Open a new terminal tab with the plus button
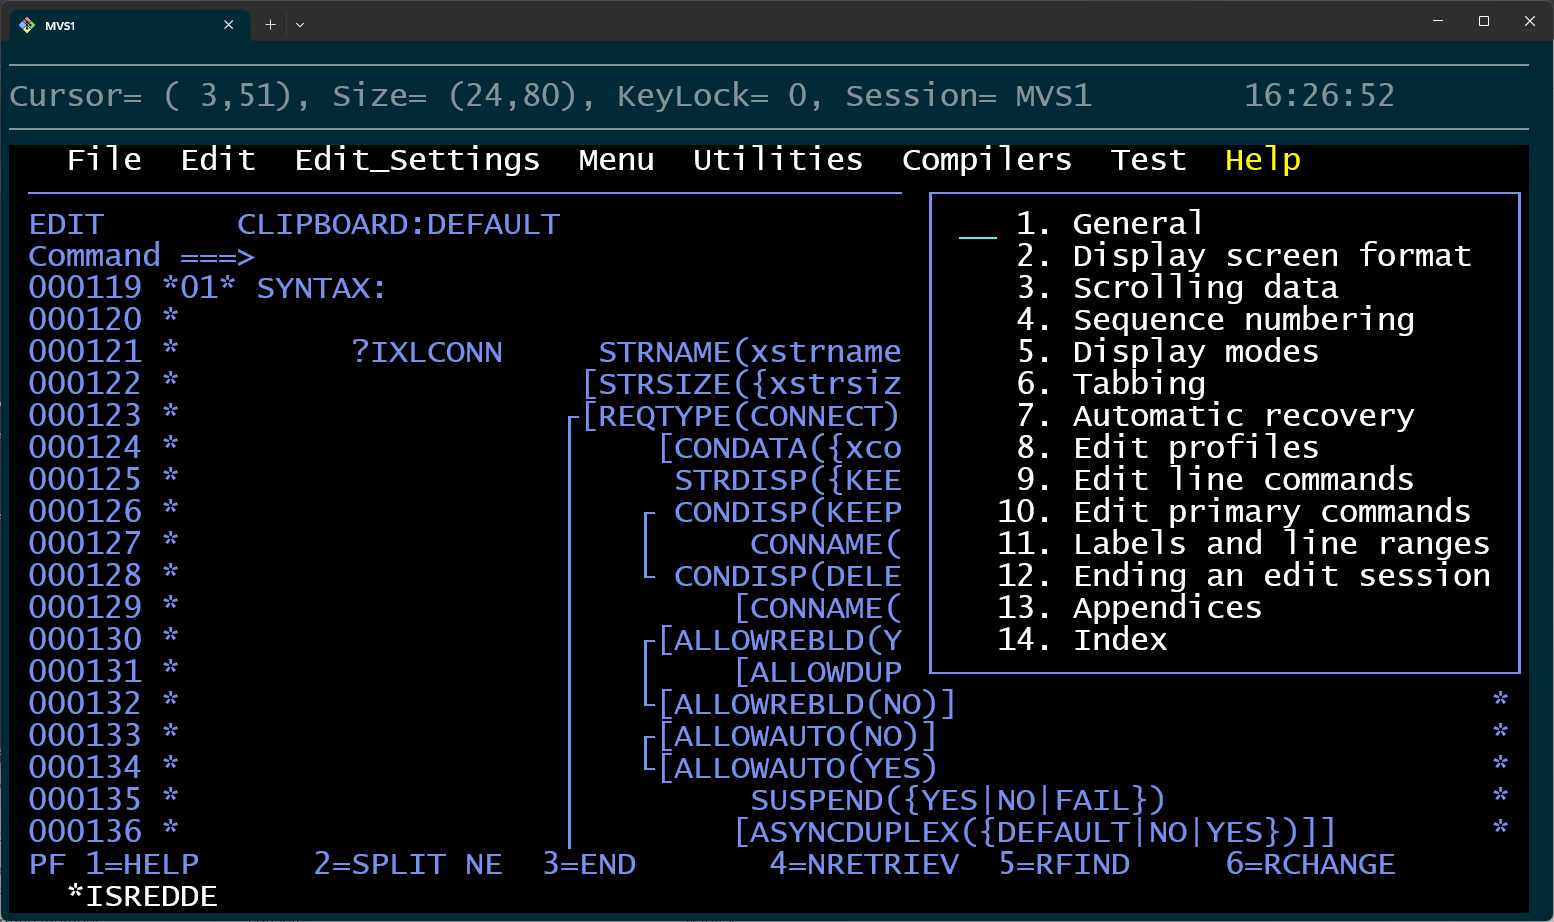Image resolution: width=1554 pixels, height=922 pixels. click(269, 25)
